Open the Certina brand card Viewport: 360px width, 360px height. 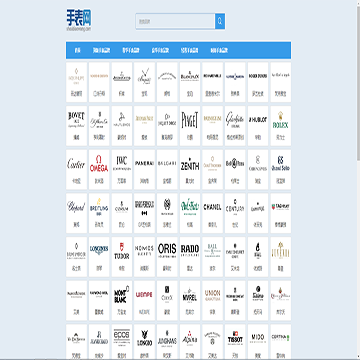[x=280, y=342]
